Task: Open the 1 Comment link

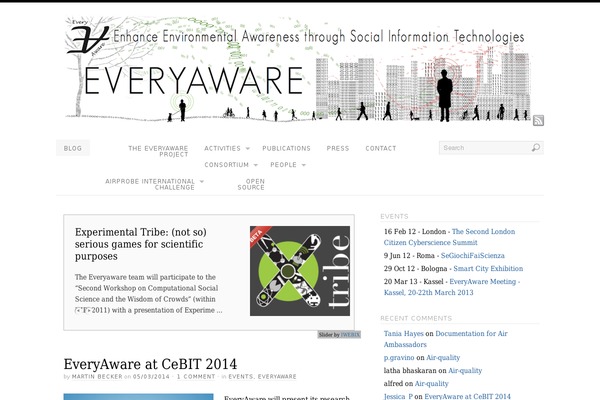Action: 196,377
